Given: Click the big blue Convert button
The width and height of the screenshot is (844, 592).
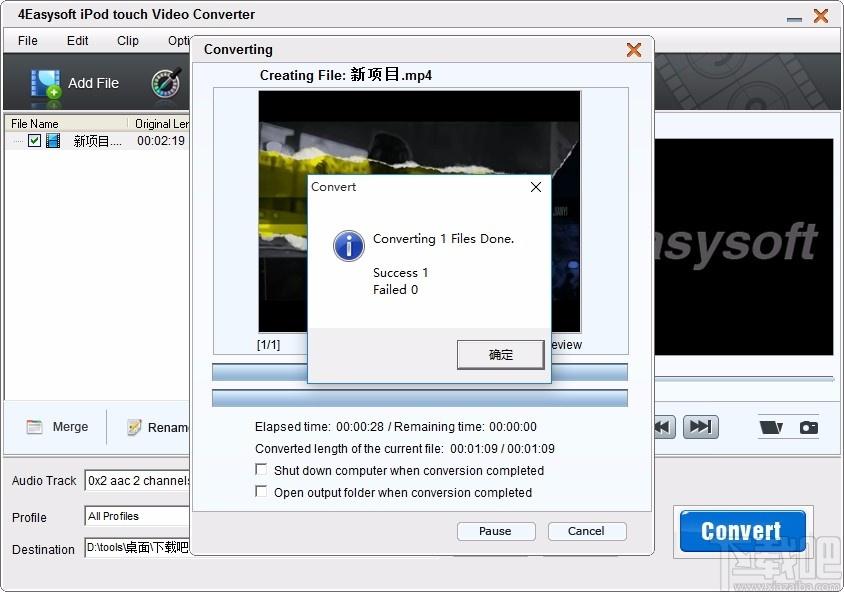Looking at the screenshot, I should point(743,531).
